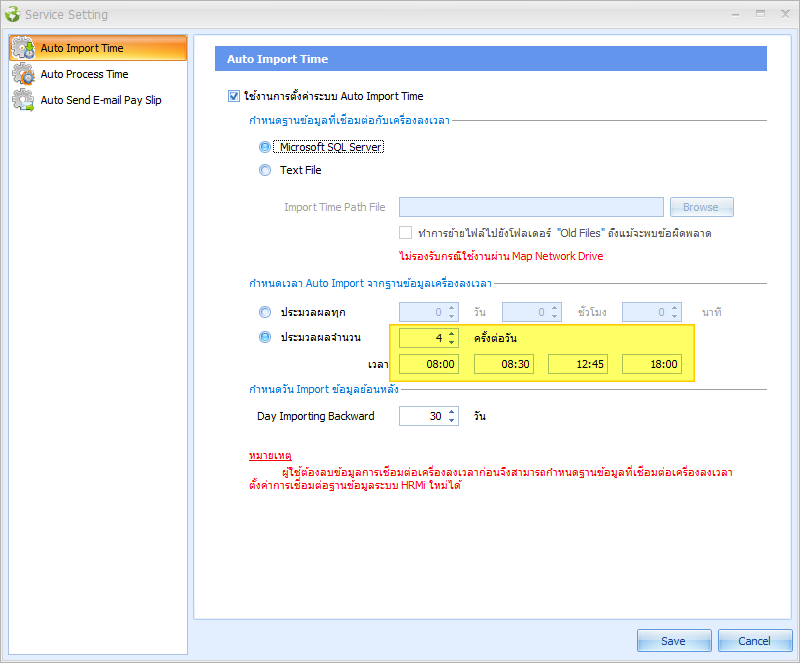The width and height of the screenshot is (800, 663).
Task: Click the 12:45 time field
Action: pos(577,365)
